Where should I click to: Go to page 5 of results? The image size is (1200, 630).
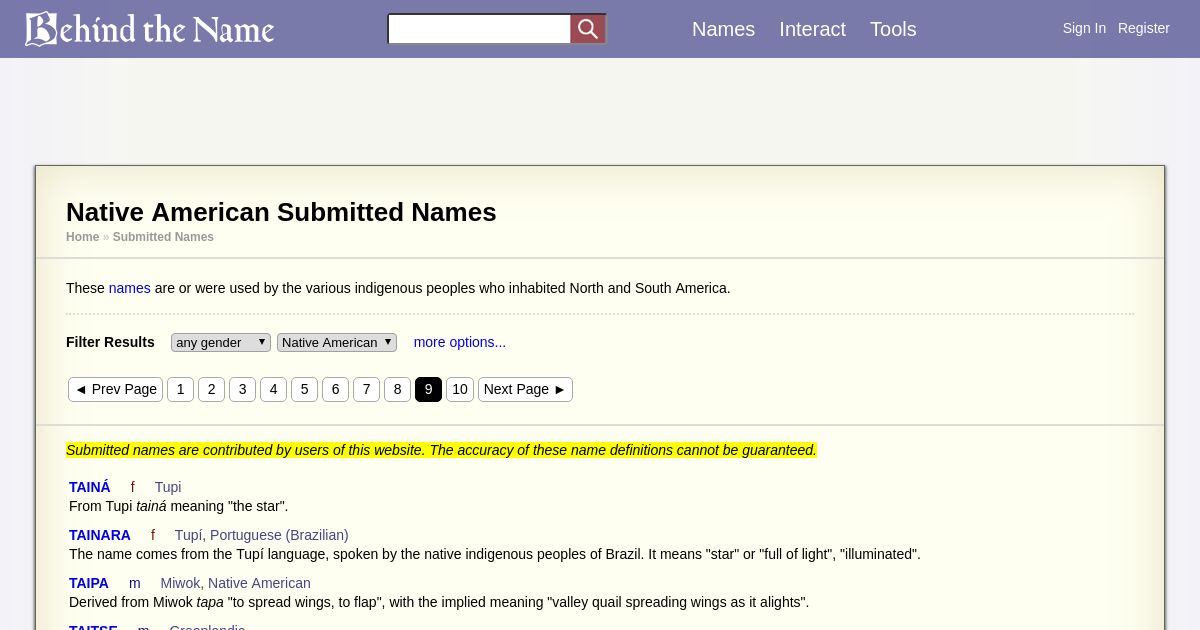click(304, 389)
